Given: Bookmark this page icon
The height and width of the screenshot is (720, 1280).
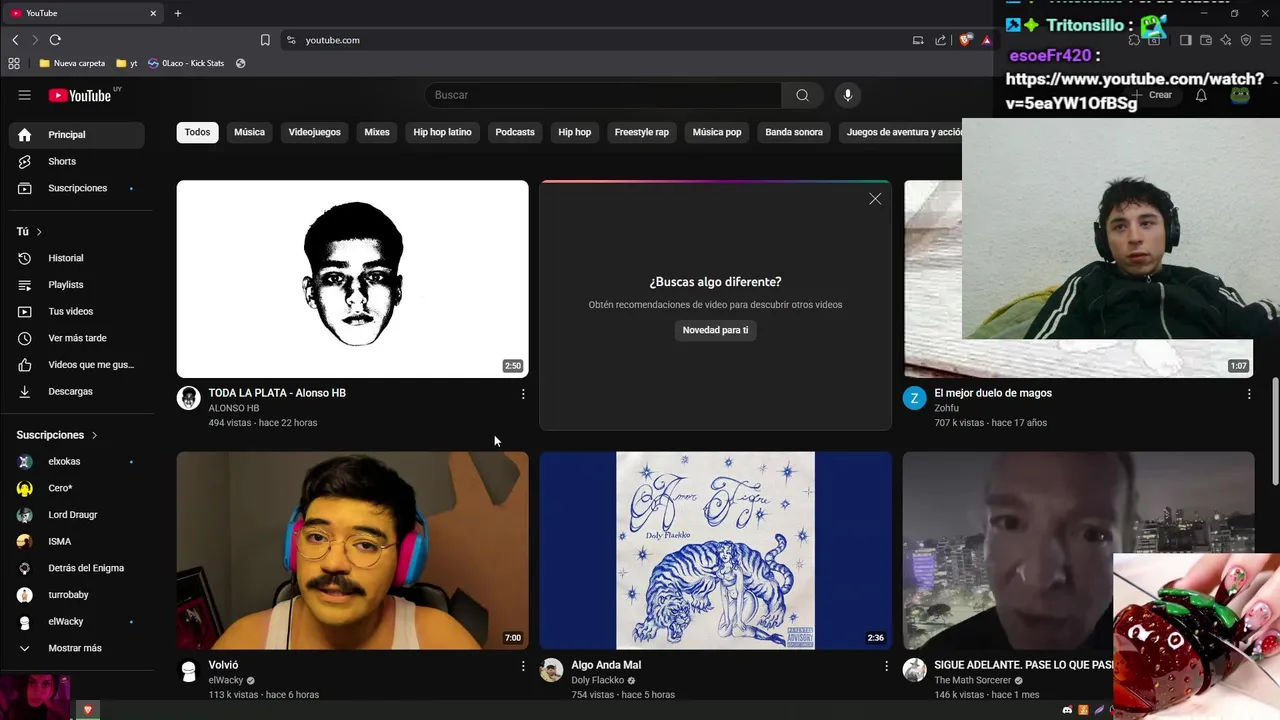Looking at the screenshot, I should (x=265, y=40).
